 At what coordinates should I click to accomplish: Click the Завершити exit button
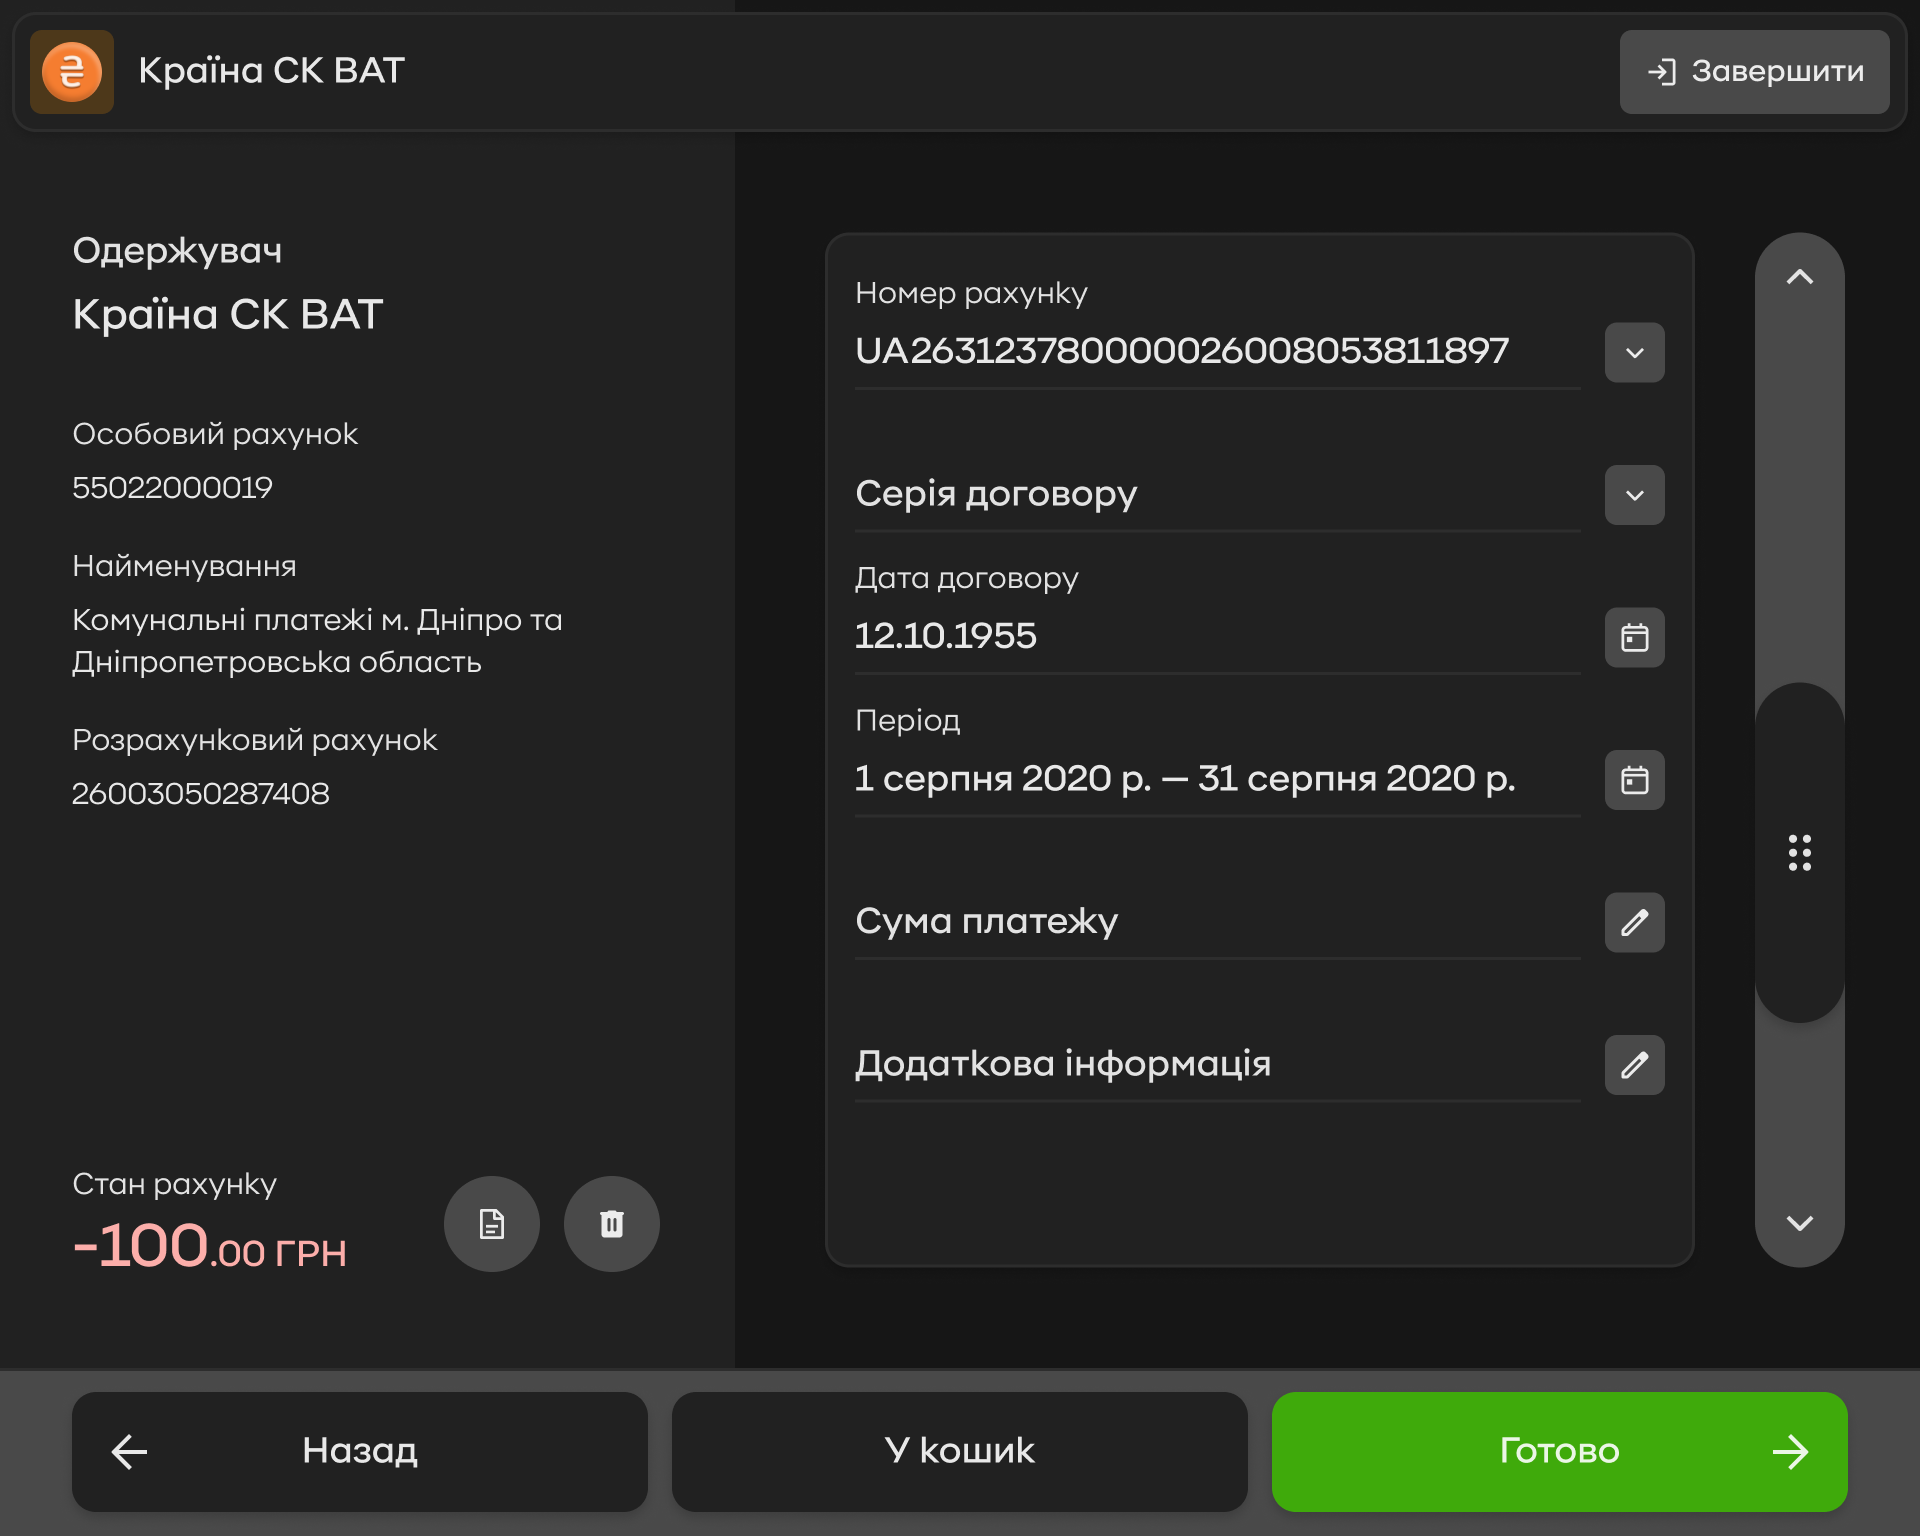(x=1754, y=72)
